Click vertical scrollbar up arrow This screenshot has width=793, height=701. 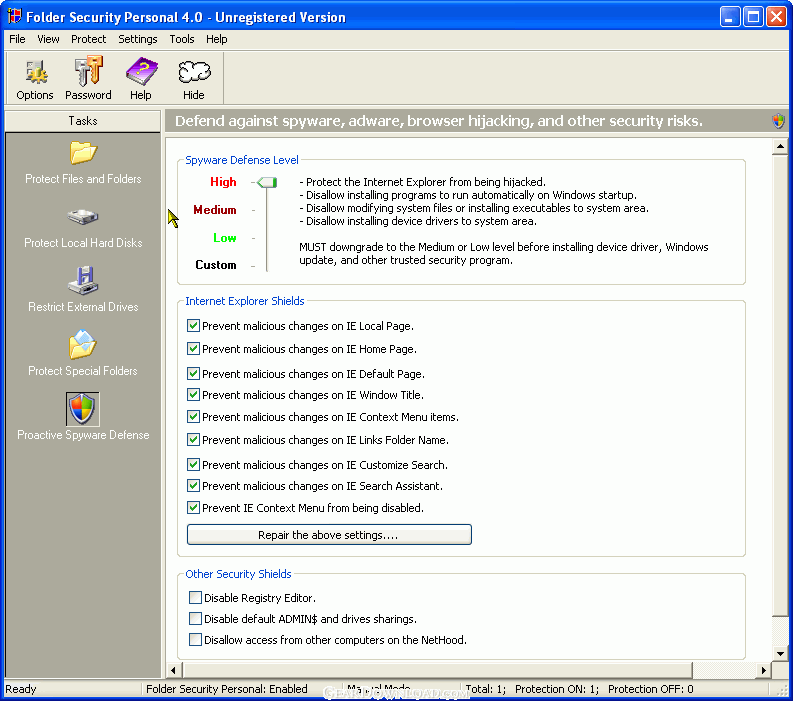pos(780,147)
